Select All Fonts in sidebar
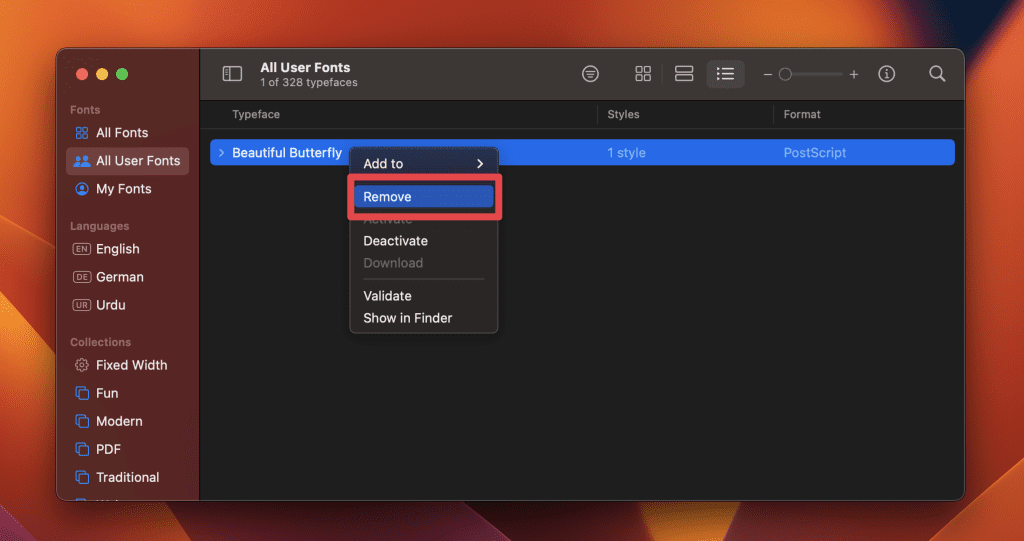 pos(121,133)
